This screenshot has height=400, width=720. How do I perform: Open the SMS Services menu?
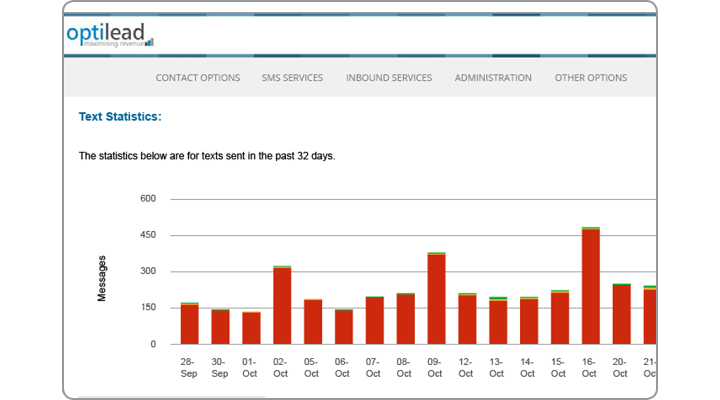292,78
